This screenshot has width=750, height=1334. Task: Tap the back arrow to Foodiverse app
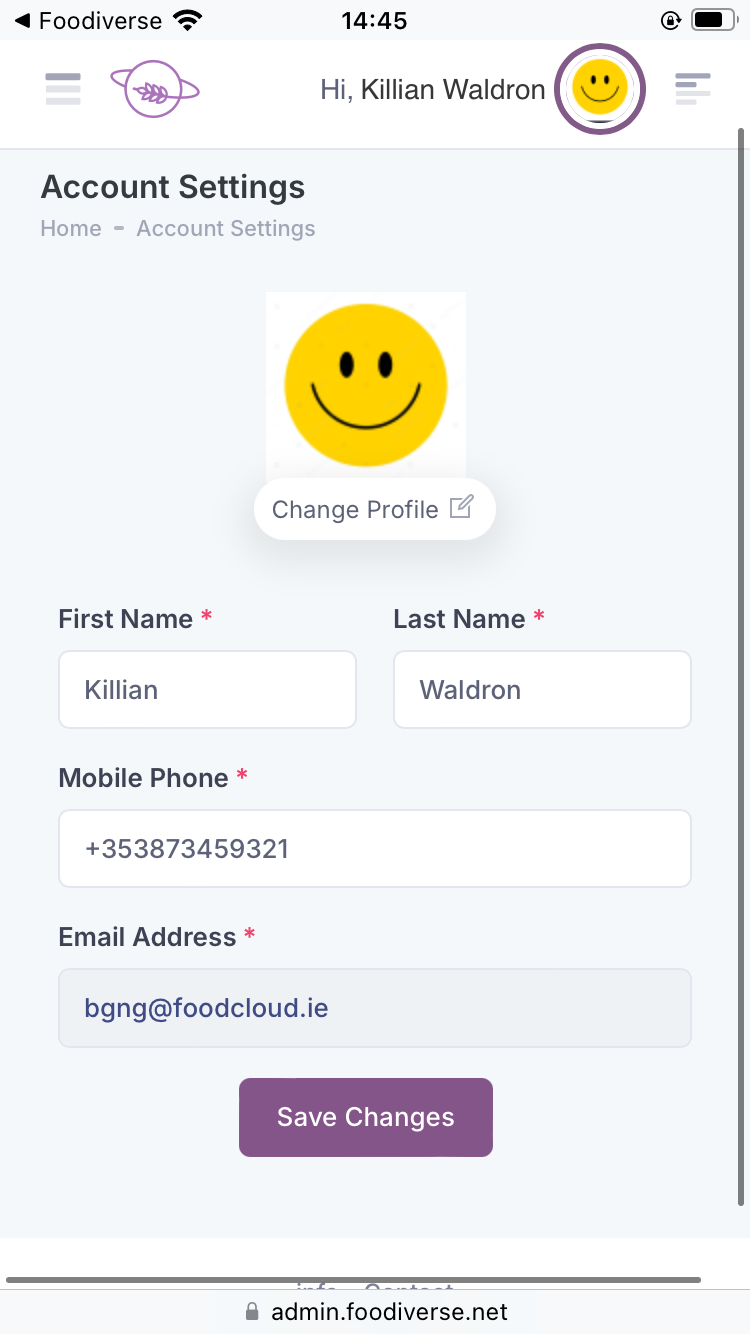tap(22, 20)
